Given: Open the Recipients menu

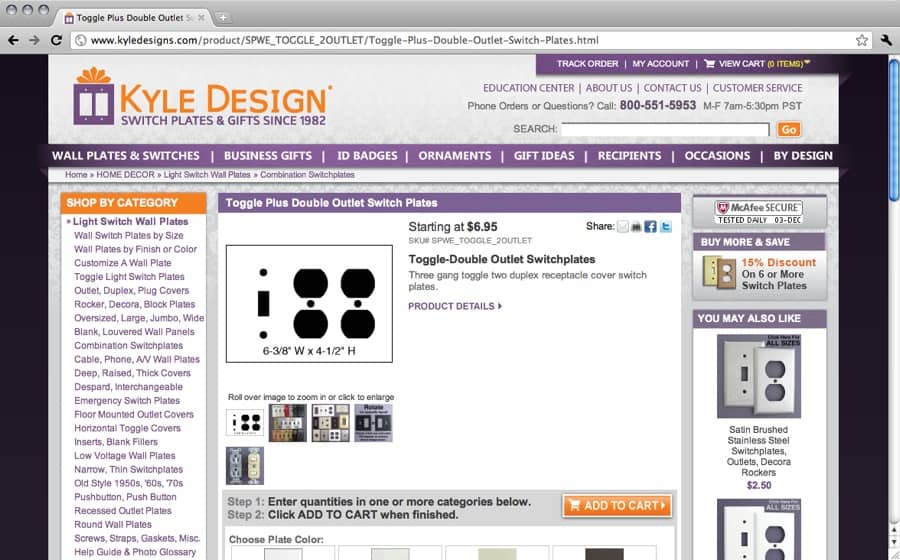Looking at the screenshot, I should [629, 155].
